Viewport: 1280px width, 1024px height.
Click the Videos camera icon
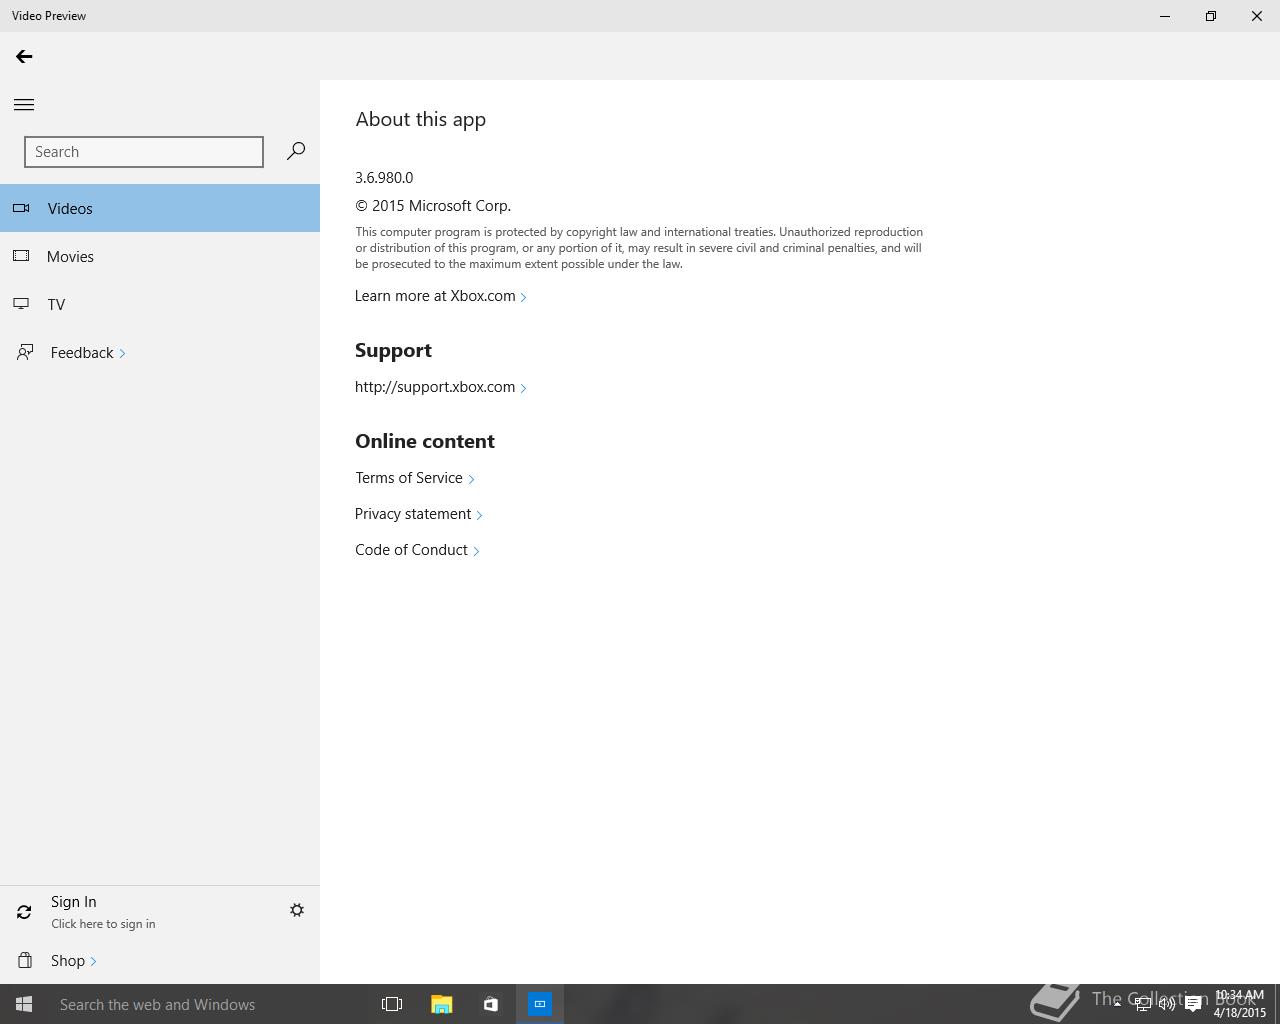(x=21, y=208)
